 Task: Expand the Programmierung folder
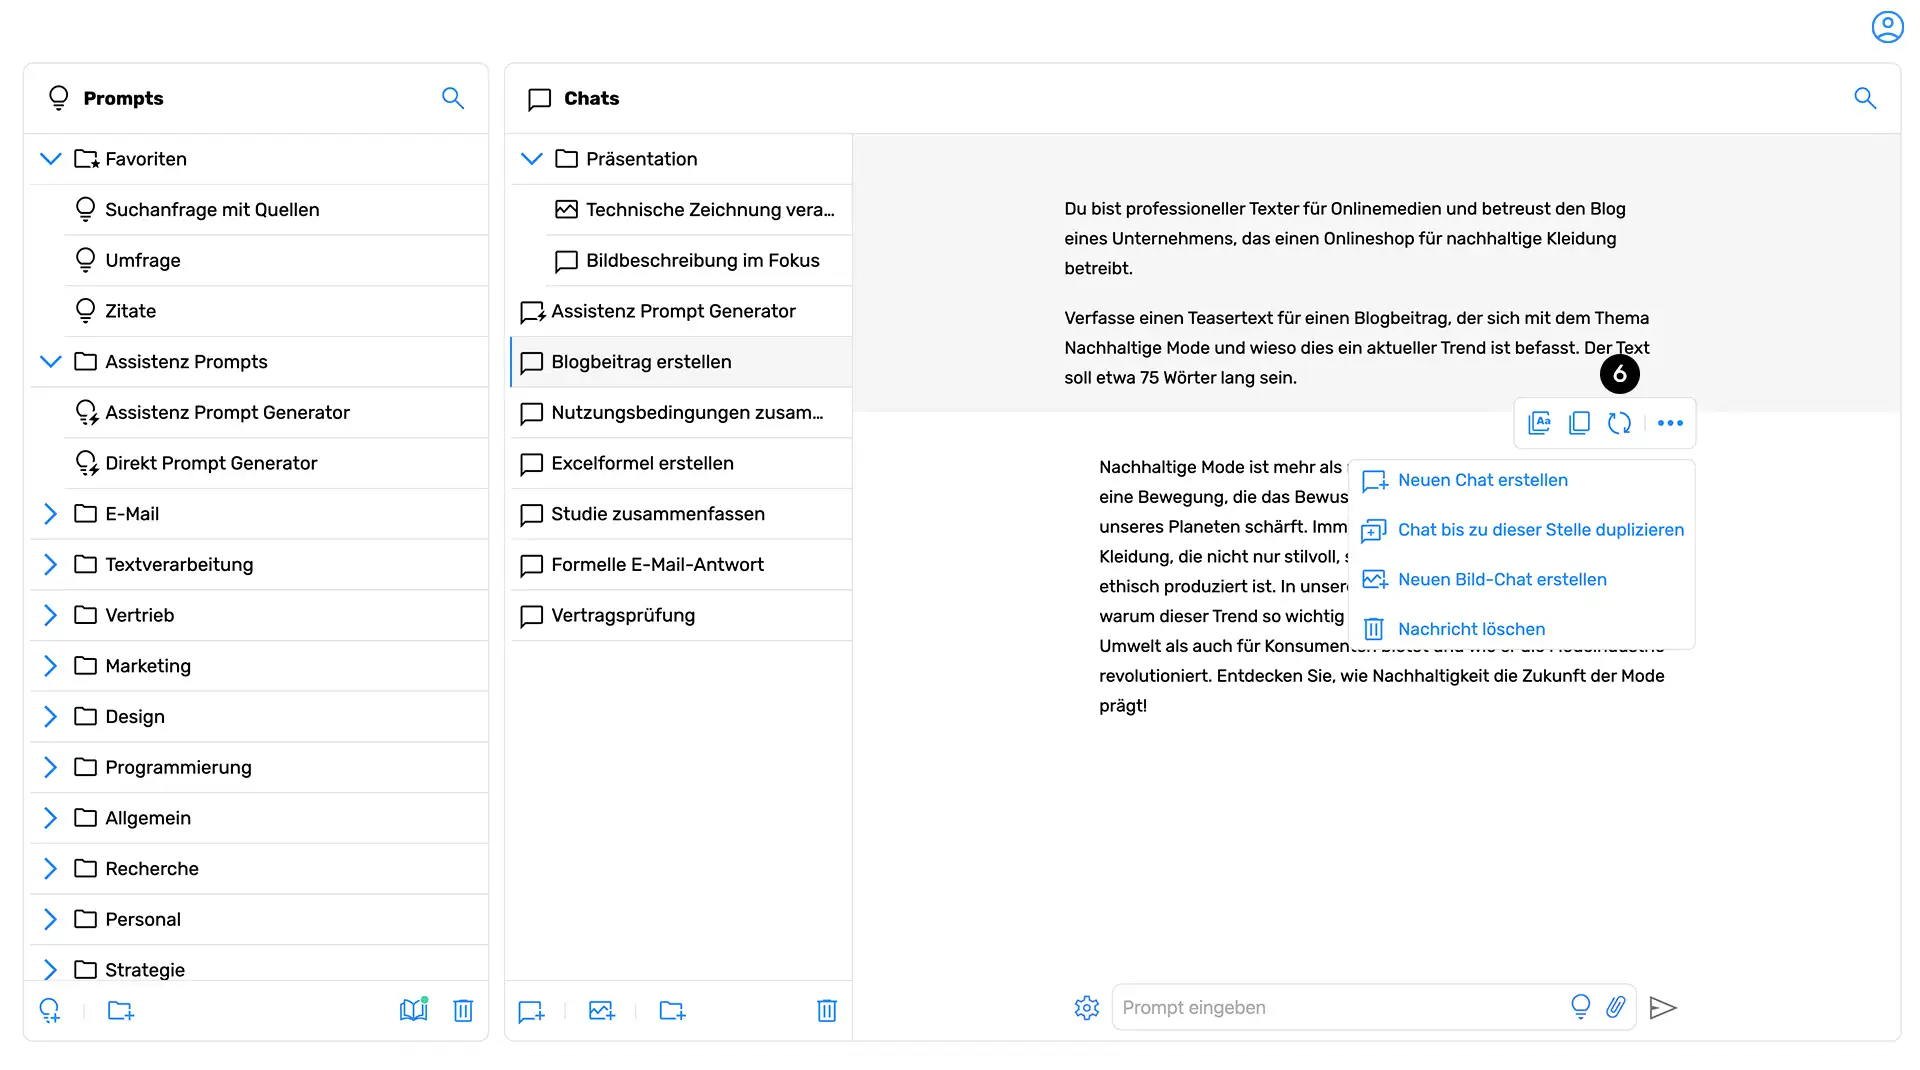tap(51, 768)
